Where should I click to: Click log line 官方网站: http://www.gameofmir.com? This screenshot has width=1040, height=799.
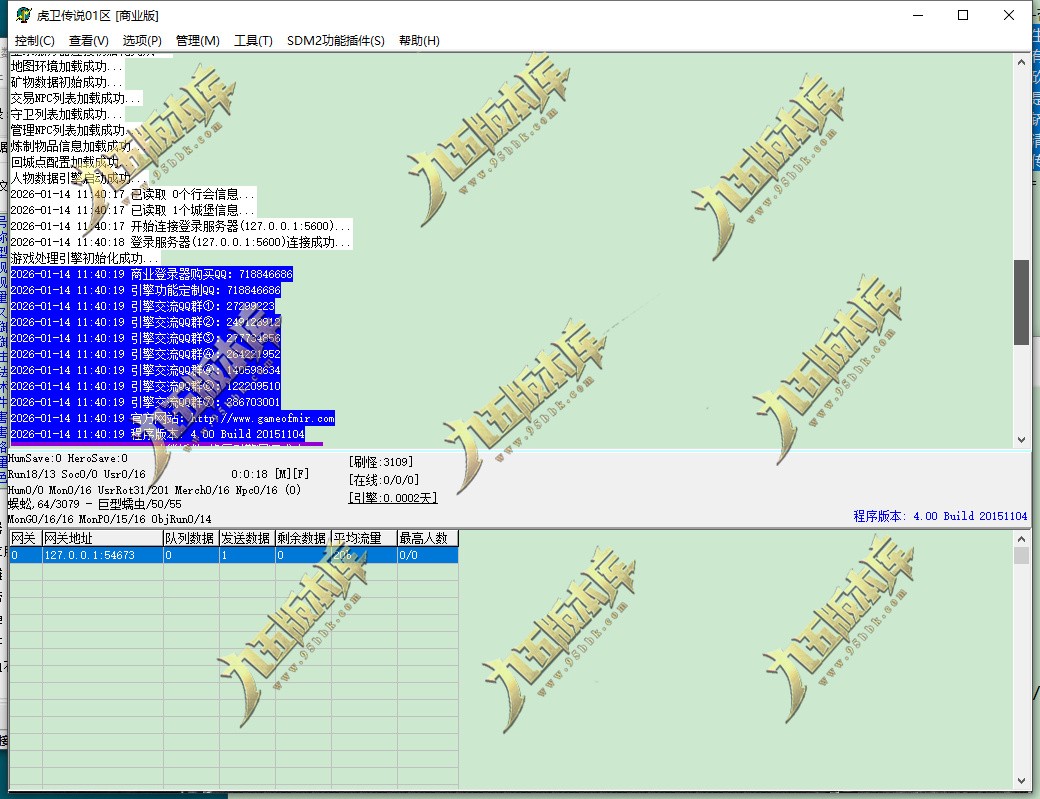[x=172, y=418]
